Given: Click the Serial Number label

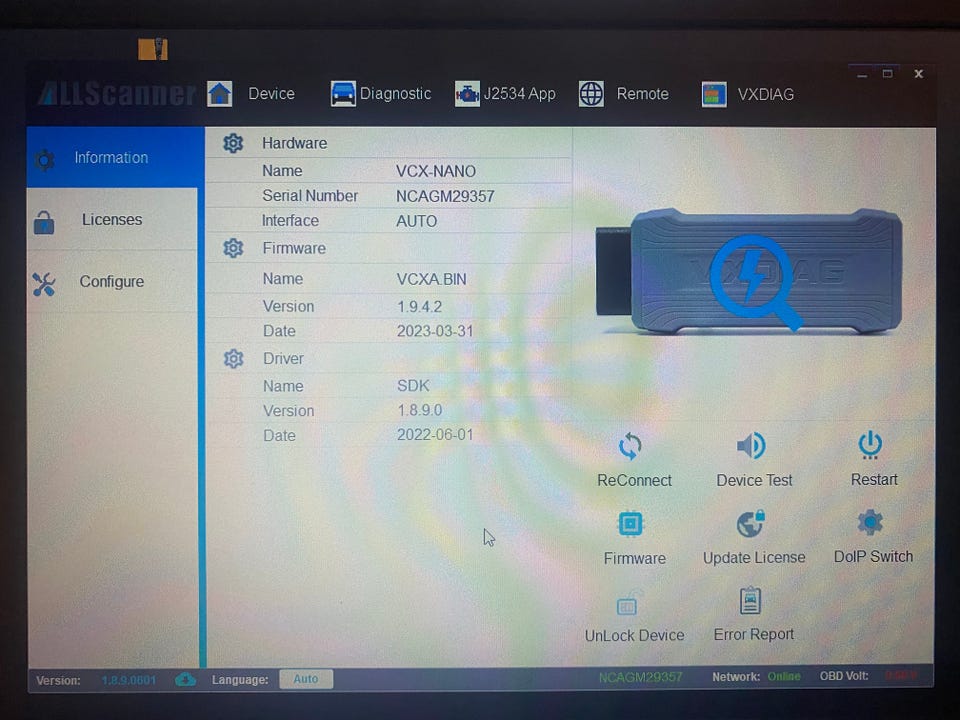Looking at the screenshot, I should [x=310, y=196].
